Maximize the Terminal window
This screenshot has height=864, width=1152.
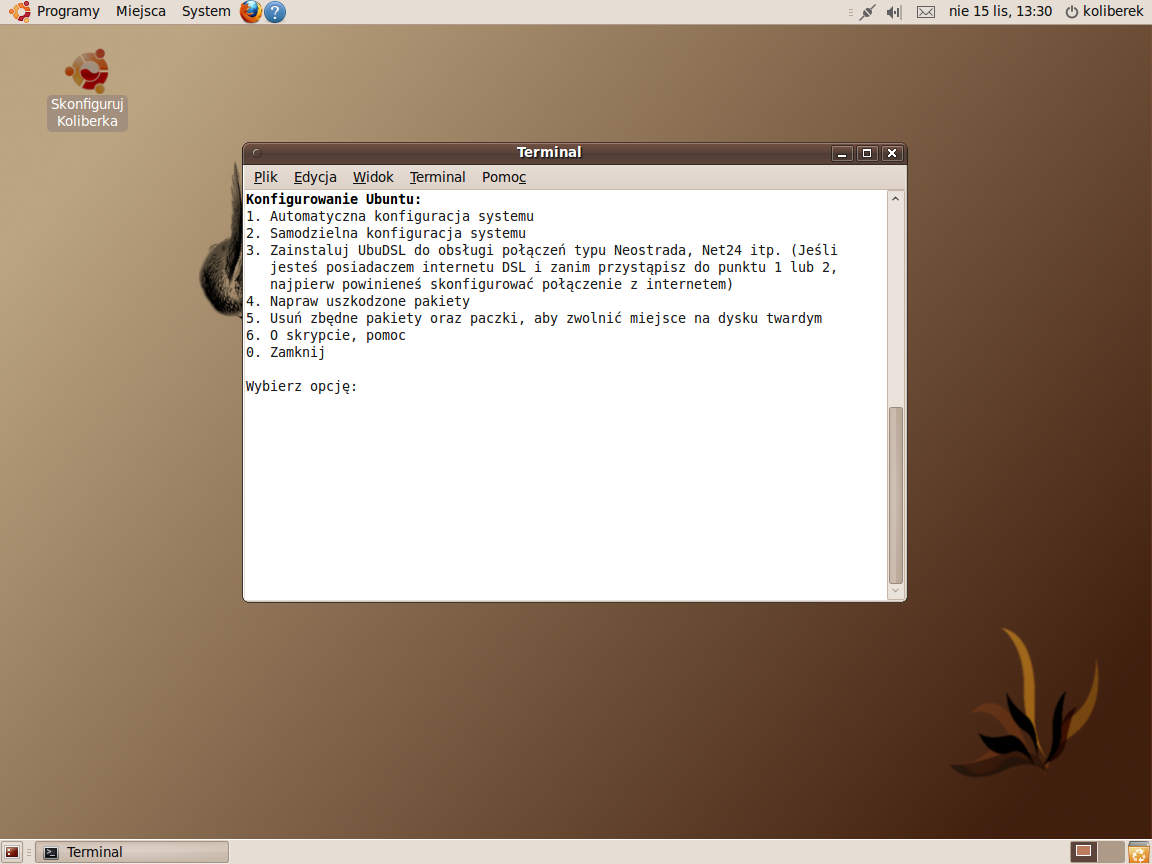(x=867, y=153)
